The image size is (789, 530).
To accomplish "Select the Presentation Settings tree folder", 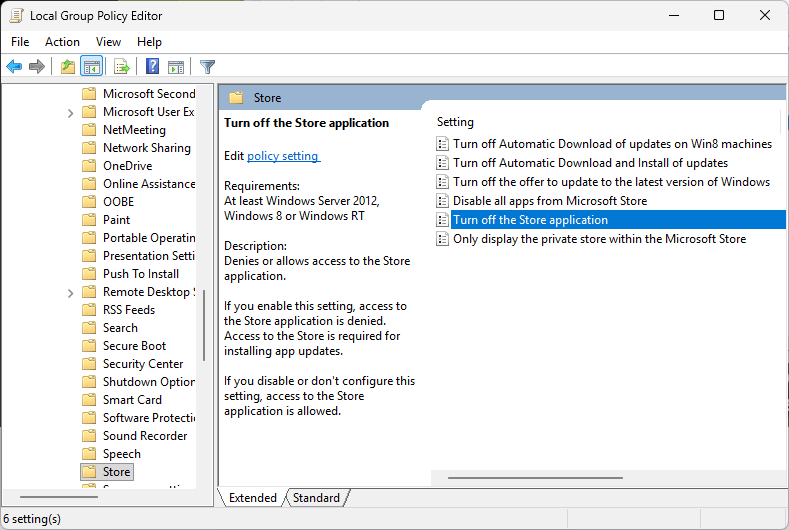I will click(x=149, y=256).
